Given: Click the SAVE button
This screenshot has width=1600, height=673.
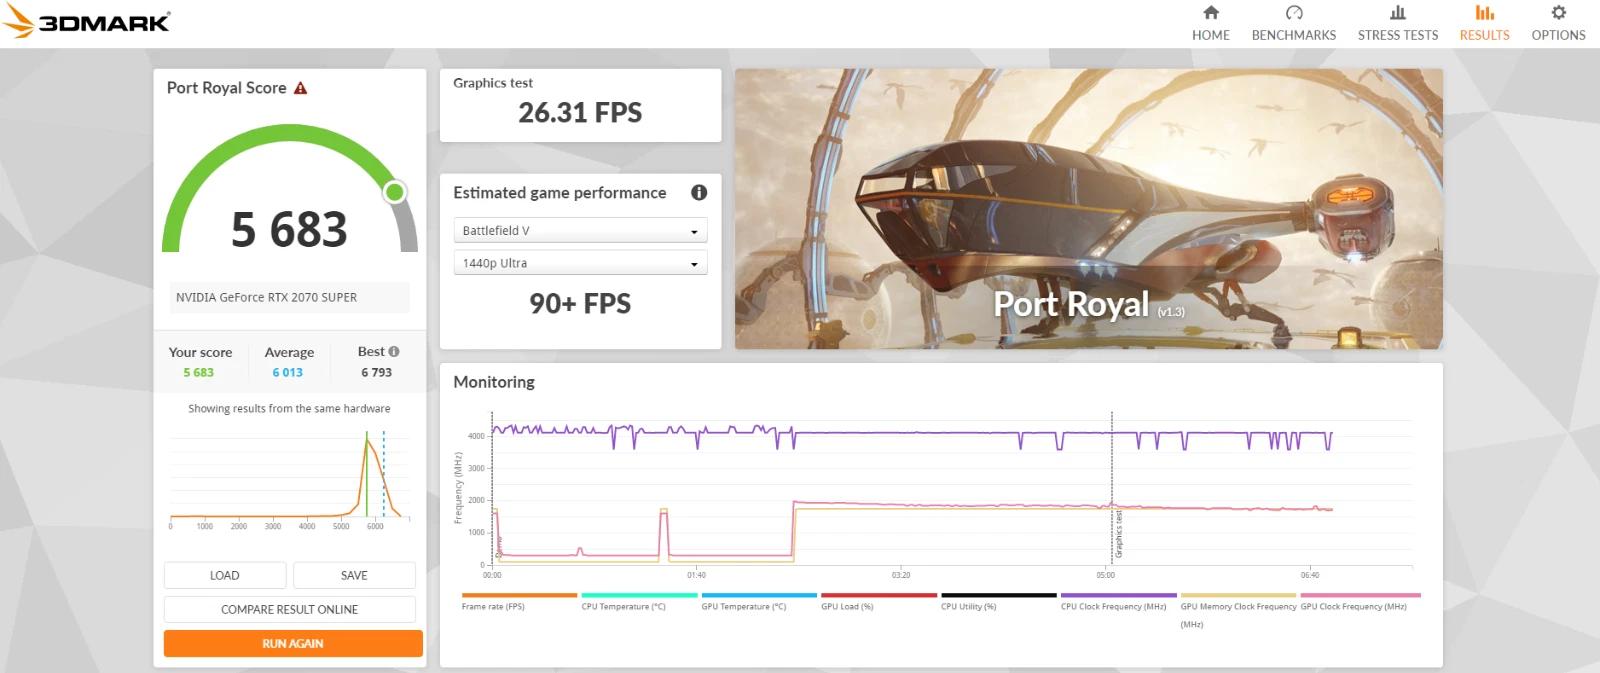Looking at the screenshot, I should [x=354, y=575].
